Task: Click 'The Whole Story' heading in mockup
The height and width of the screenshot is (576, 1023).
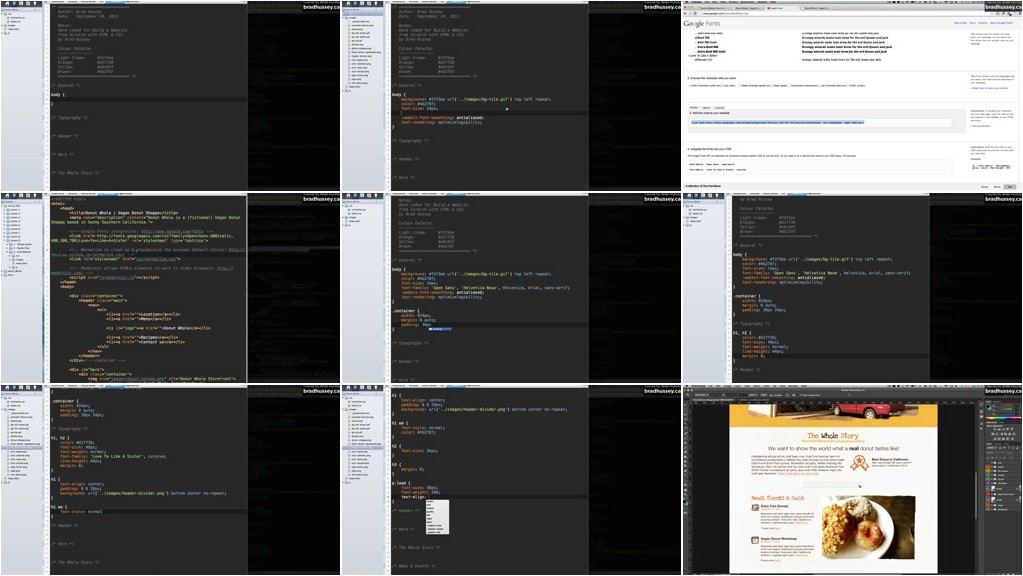Action: pos(832,436)
